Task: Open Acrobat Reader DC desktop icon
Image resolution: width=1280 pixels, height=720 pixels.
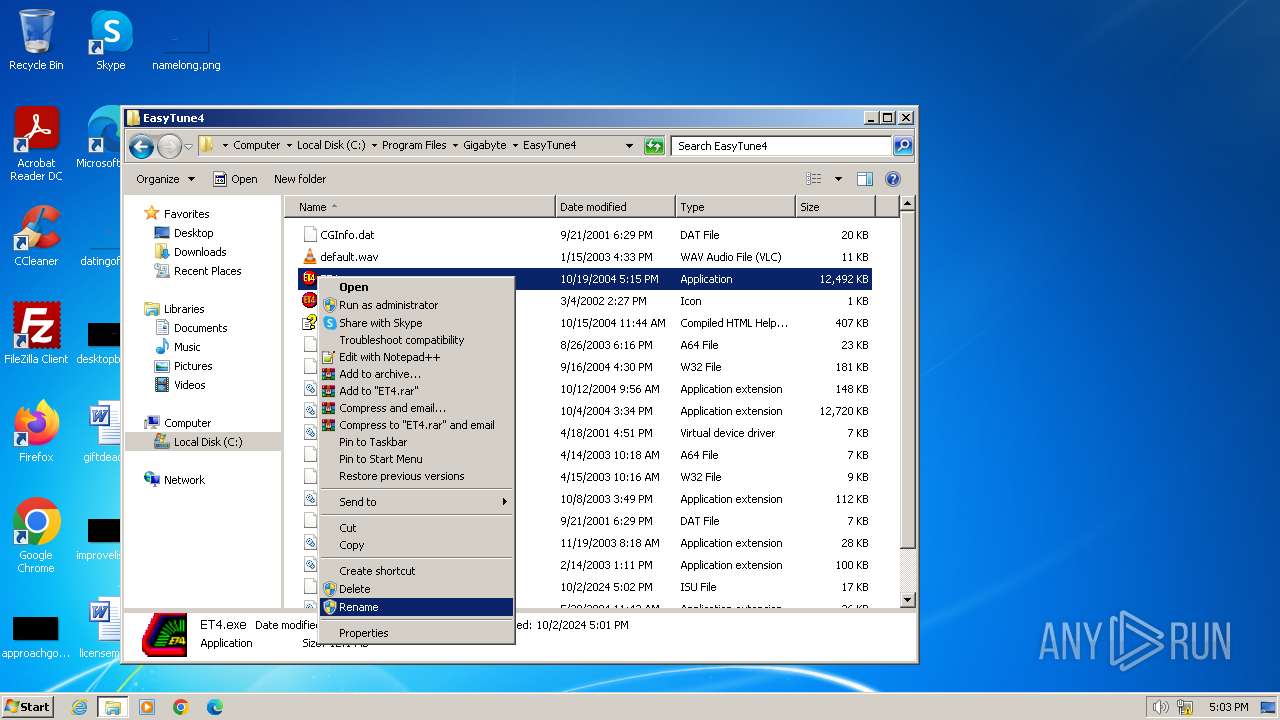Action: coord(36,144)
